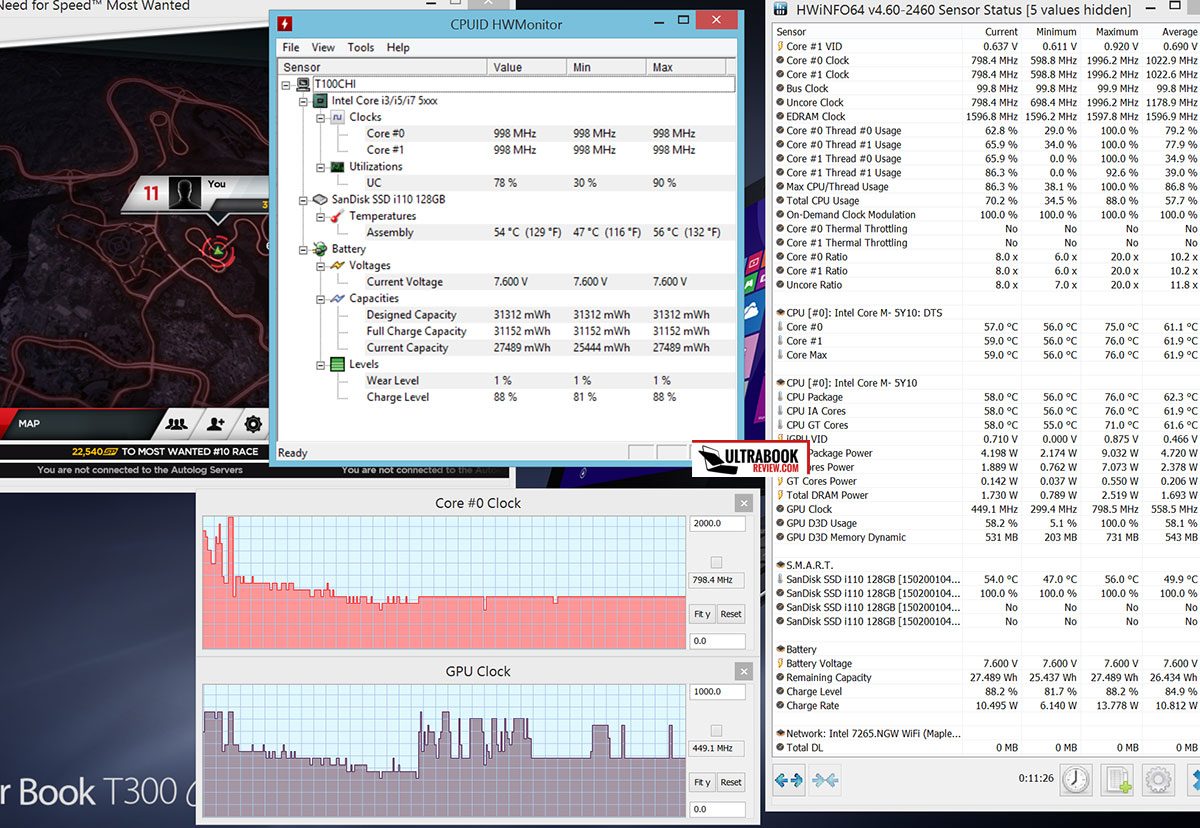Click Reset on Core #0 Clock graph

[x=731, y=614]
